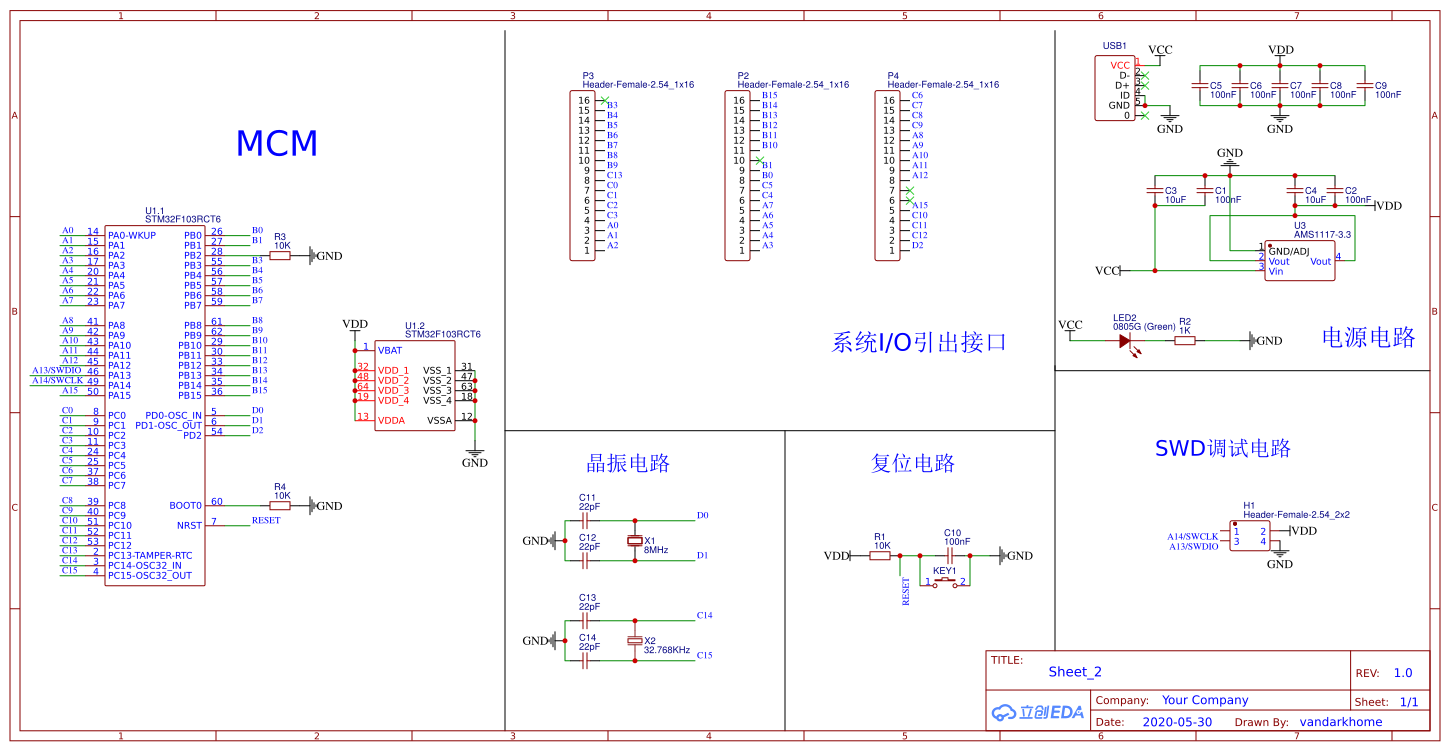Screen dimensions: 1450x751
Task: Click the VSSA pin label
Action: click(x=439, y=420)
